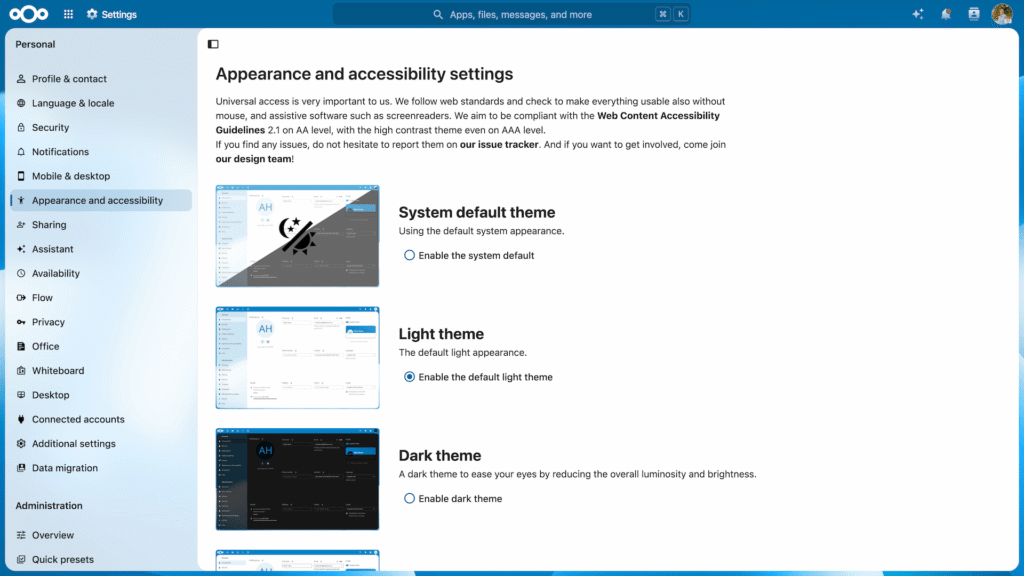Open Availability settings

101,273
